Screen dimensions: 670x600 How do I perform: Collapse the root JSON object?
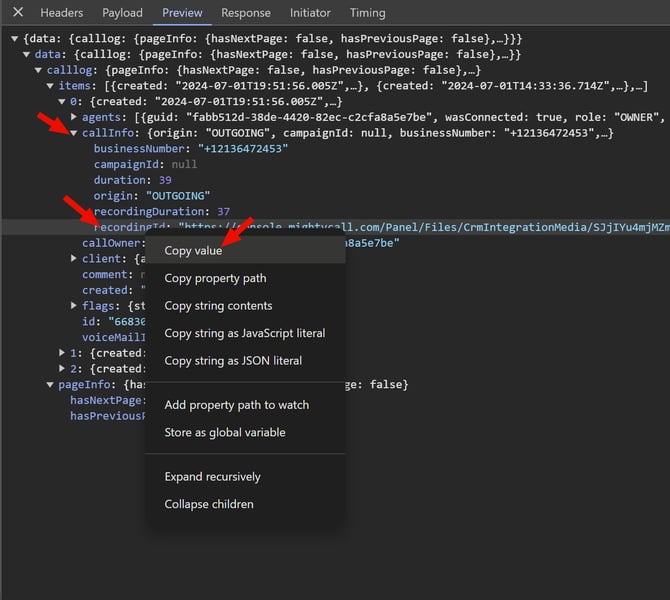(x=15, y=39)
